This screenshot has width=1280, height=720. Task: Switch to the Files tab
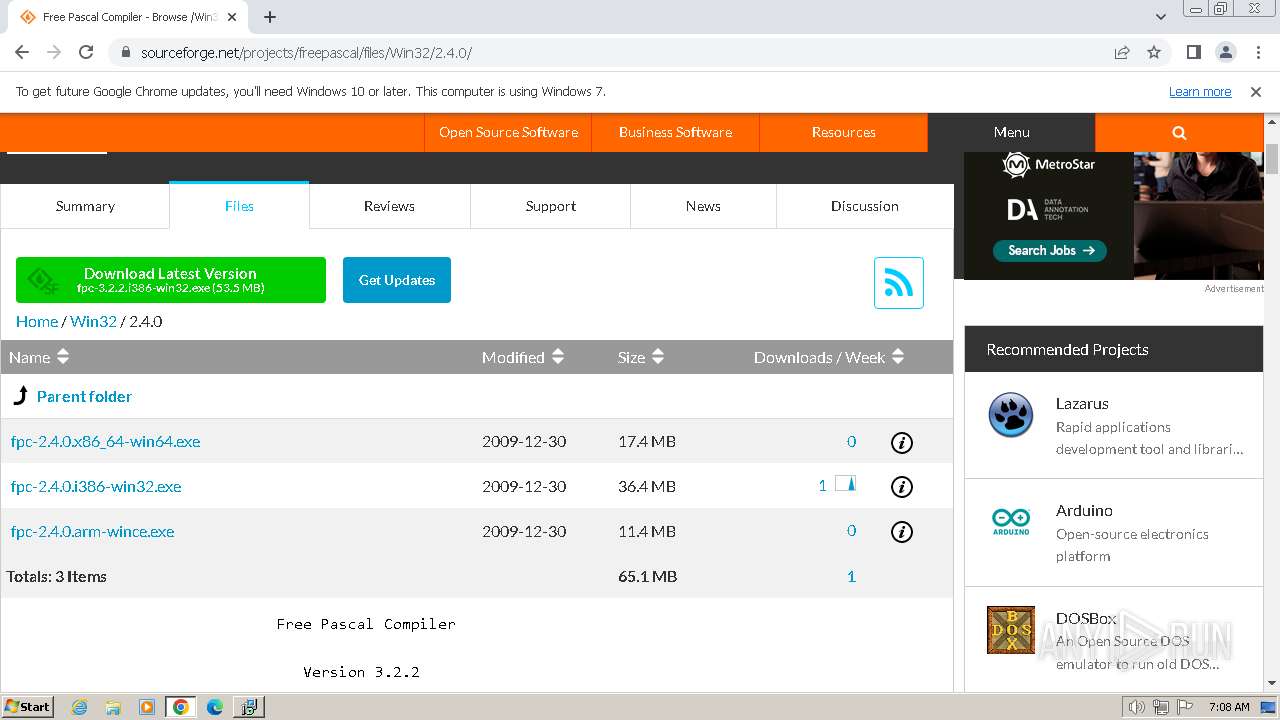pyautogui.click(x=239, y=206)
